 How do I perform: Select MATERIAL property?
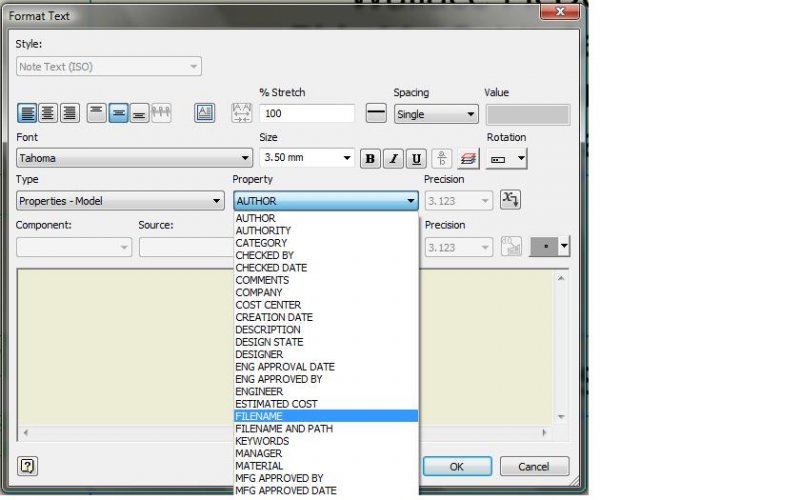(x=326, y=466)
